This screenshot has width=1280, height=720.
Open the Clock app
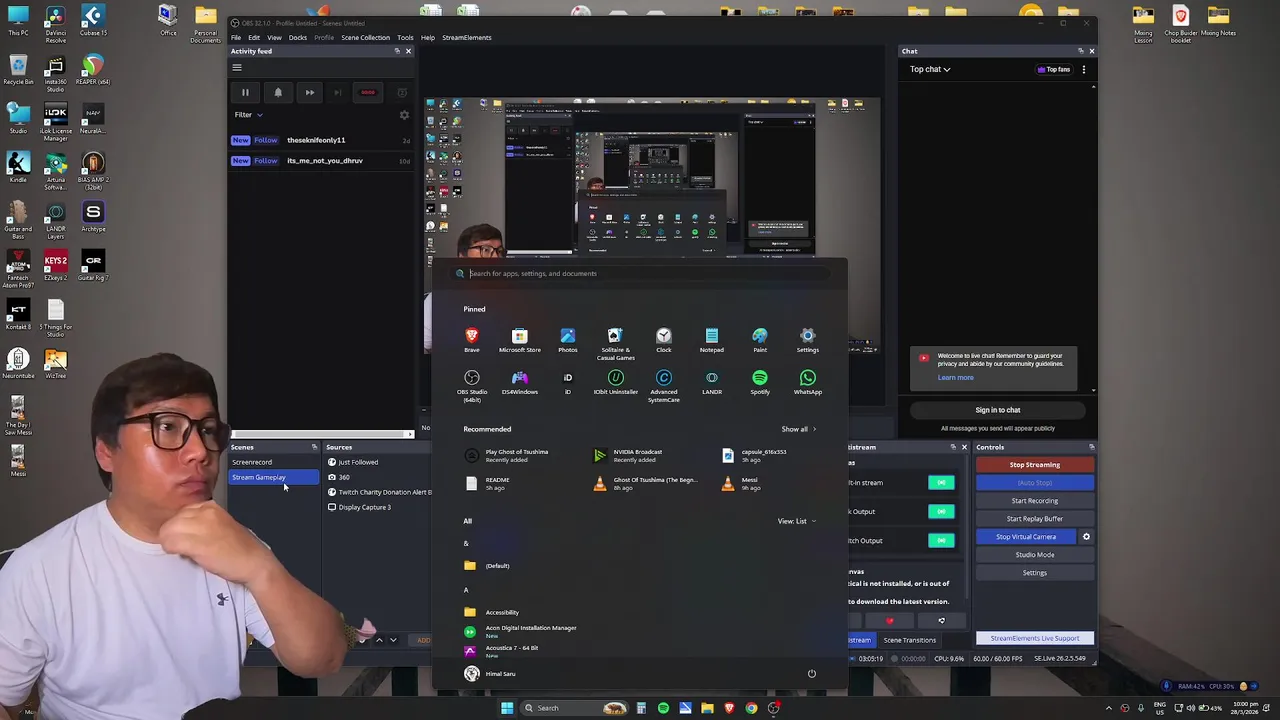click(663, 340)
